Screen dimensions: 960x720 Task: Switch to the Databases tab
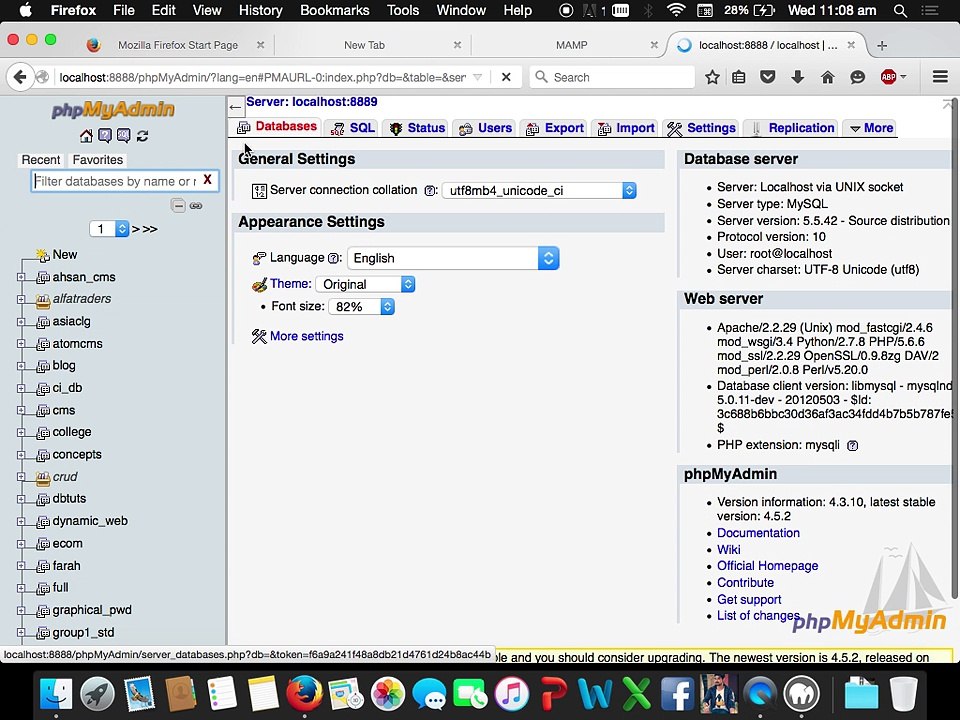click(277, 127)
